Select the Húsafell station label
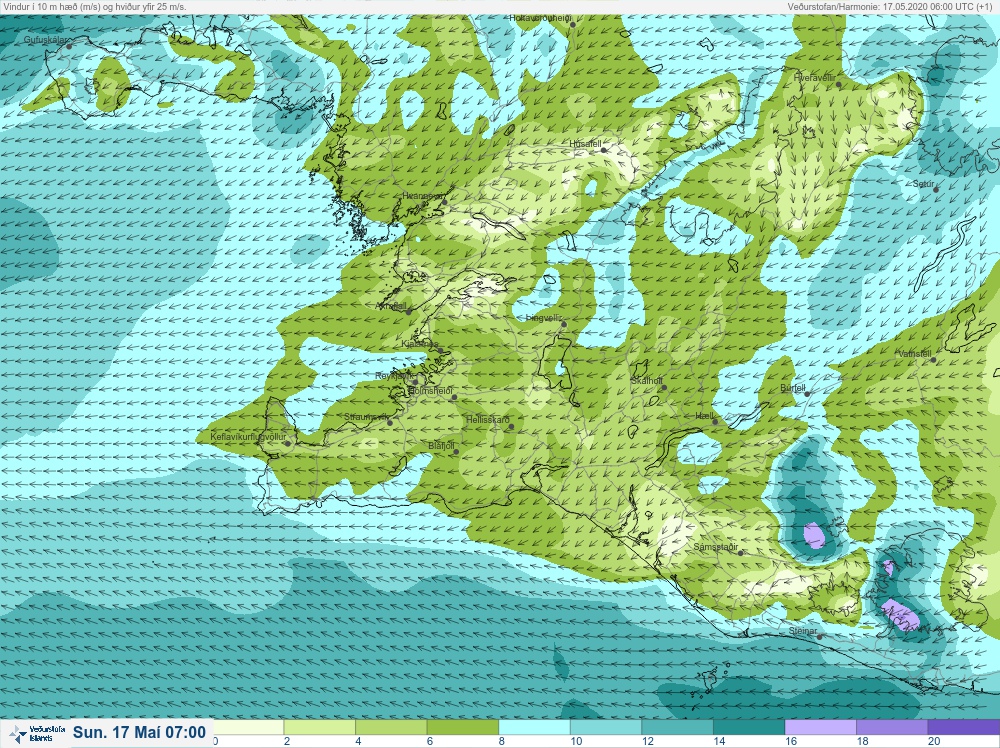1000x748 pixels. 585,144
